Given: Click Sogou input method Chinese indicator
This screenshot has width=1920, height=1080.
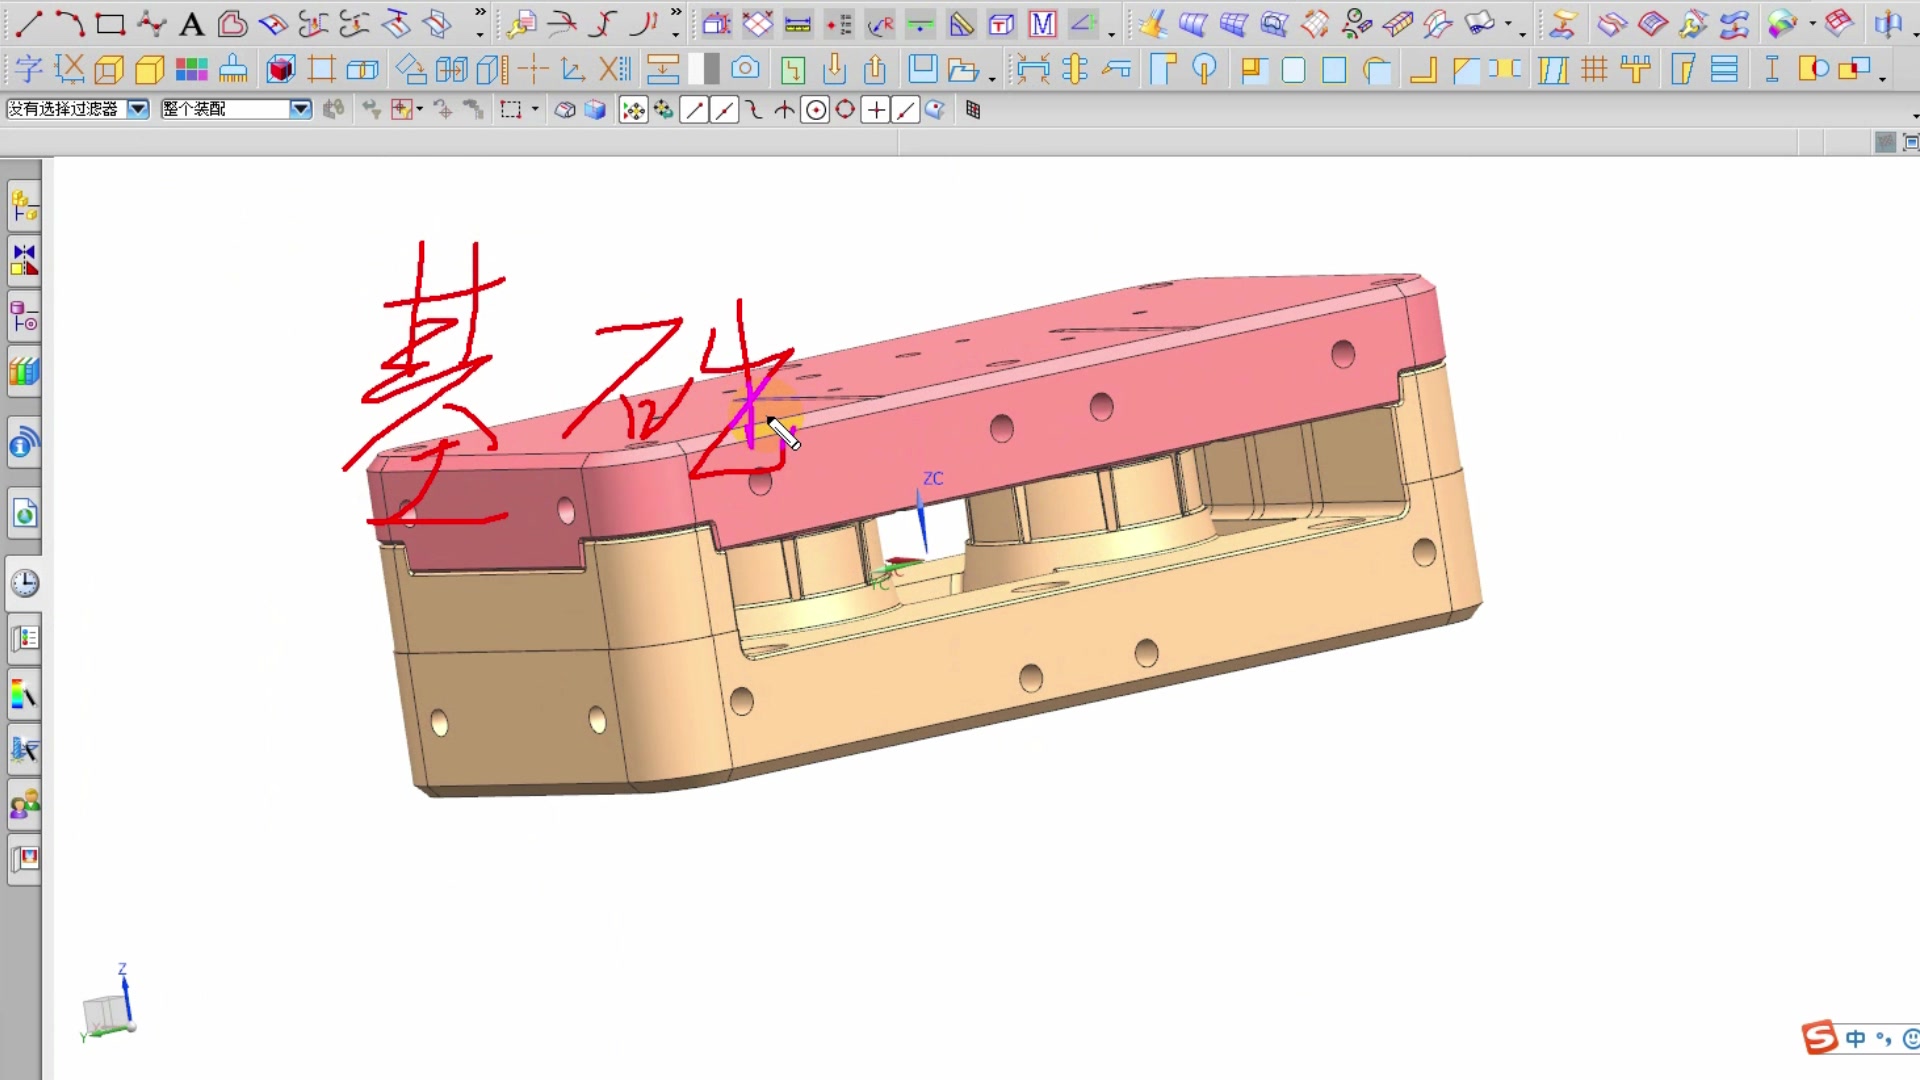Looking at the screenshot, I should (x=1856, y=1038).
